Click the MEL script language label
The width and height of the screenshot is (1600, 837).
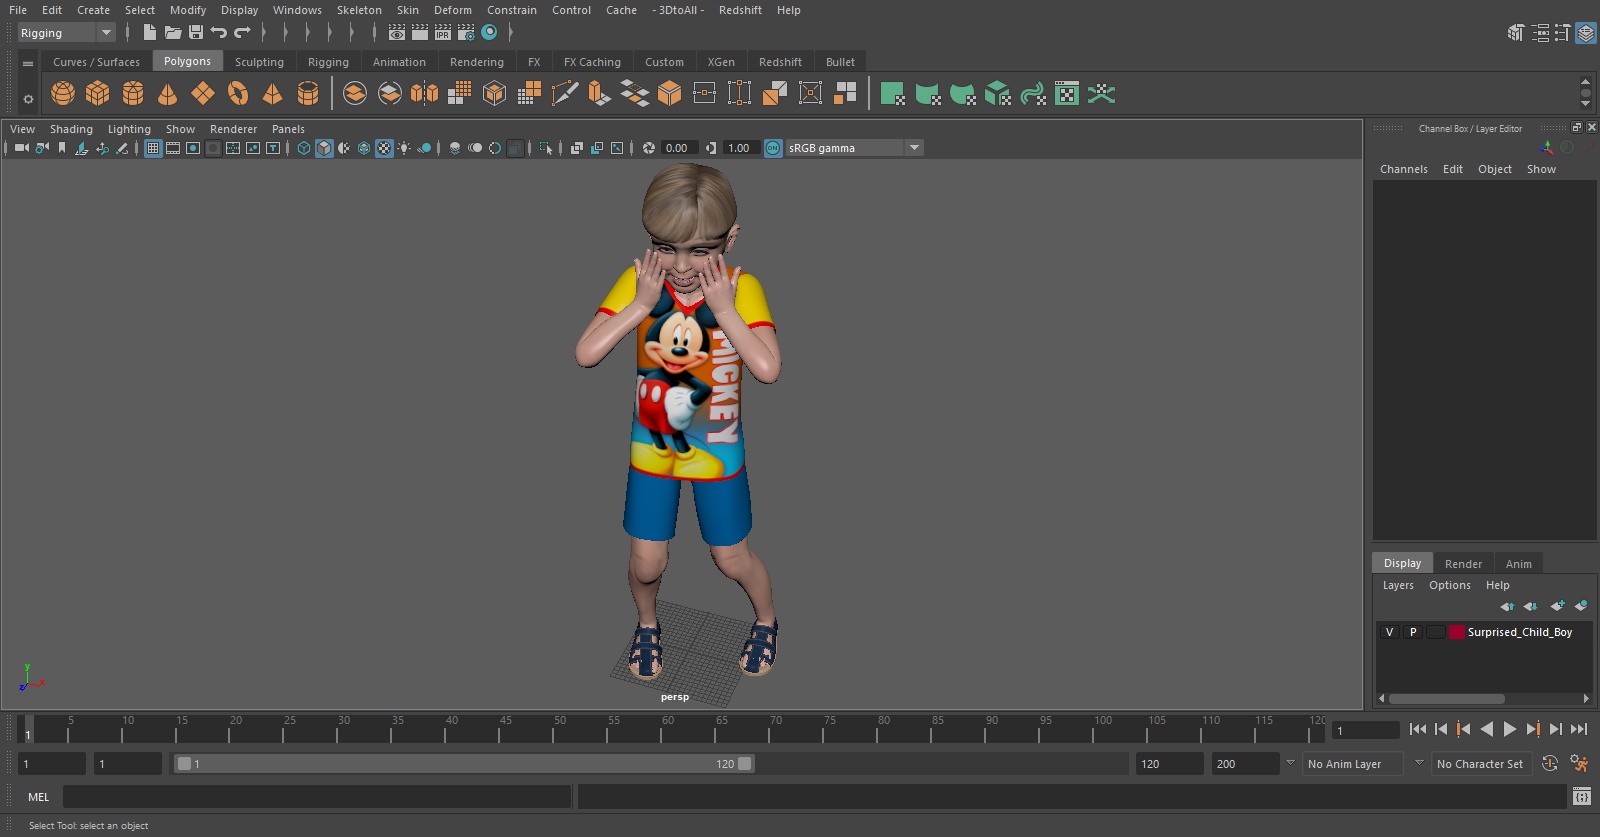pyautogui.click(x=38, y=797)
